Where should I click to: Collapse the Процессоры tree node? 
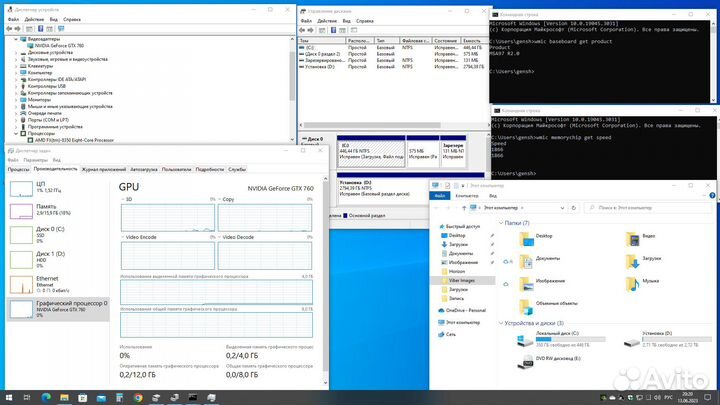click(x=16, y=134)
